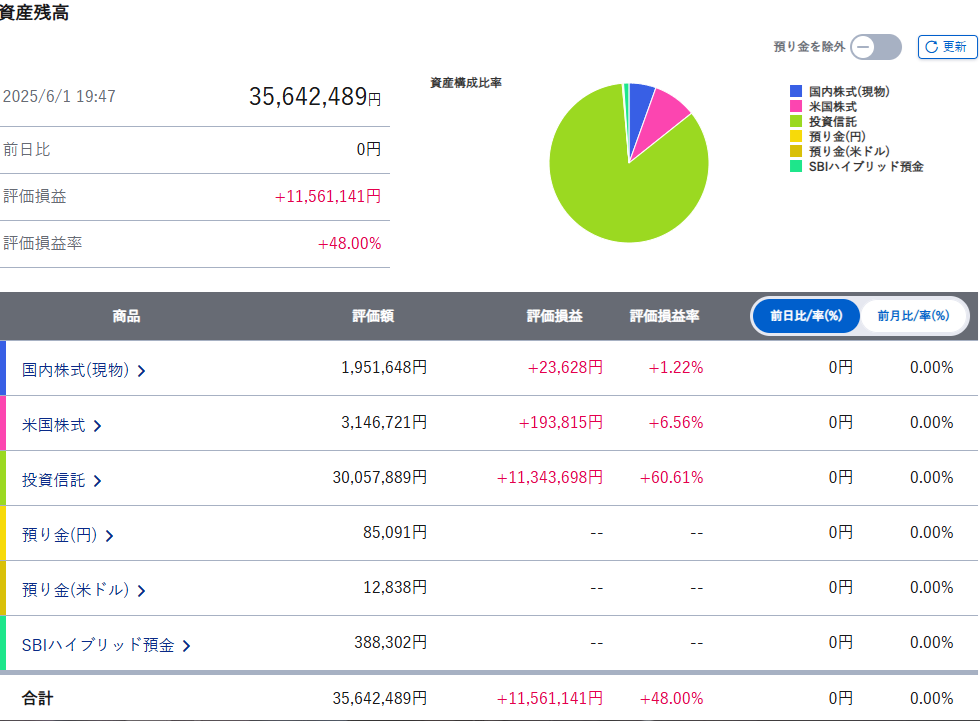Click the yellow 預り金(円) legend swatch
The image size is (980, 721).
tap(796, 136)
